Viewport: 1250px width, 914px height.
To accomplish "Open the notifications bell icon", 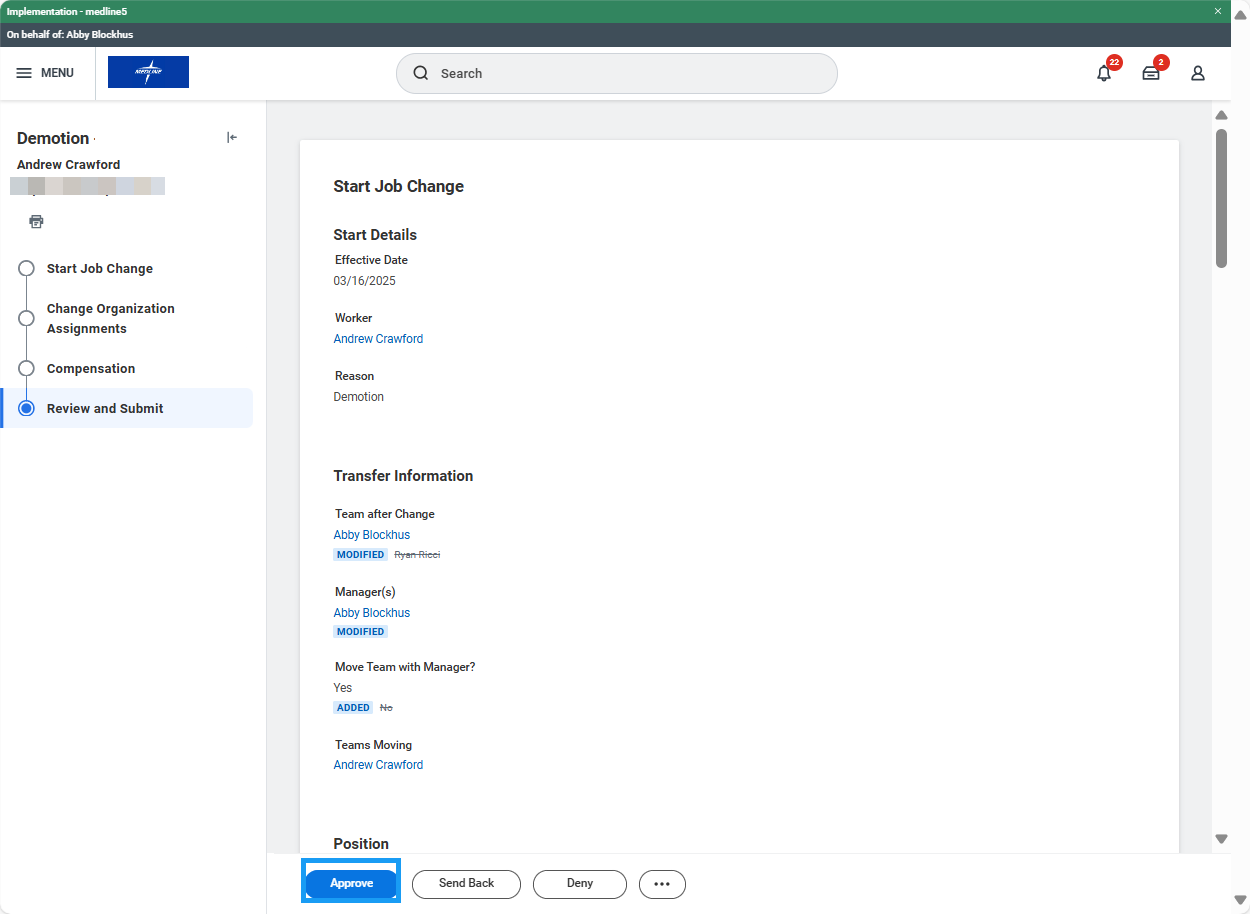I will tap(1104, 73).
